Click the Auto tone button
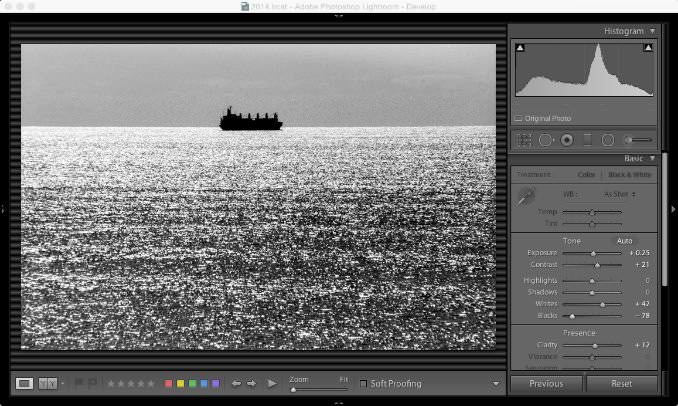Image resolution: width=678 pixels, height=406 pixels. pos(624,241)
